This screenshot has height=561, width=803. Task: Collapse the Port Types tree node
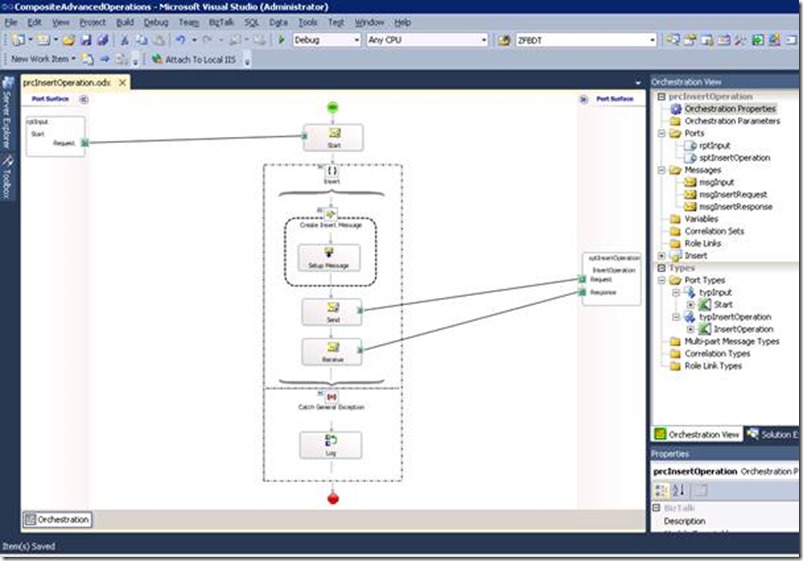tap(662, 280)
